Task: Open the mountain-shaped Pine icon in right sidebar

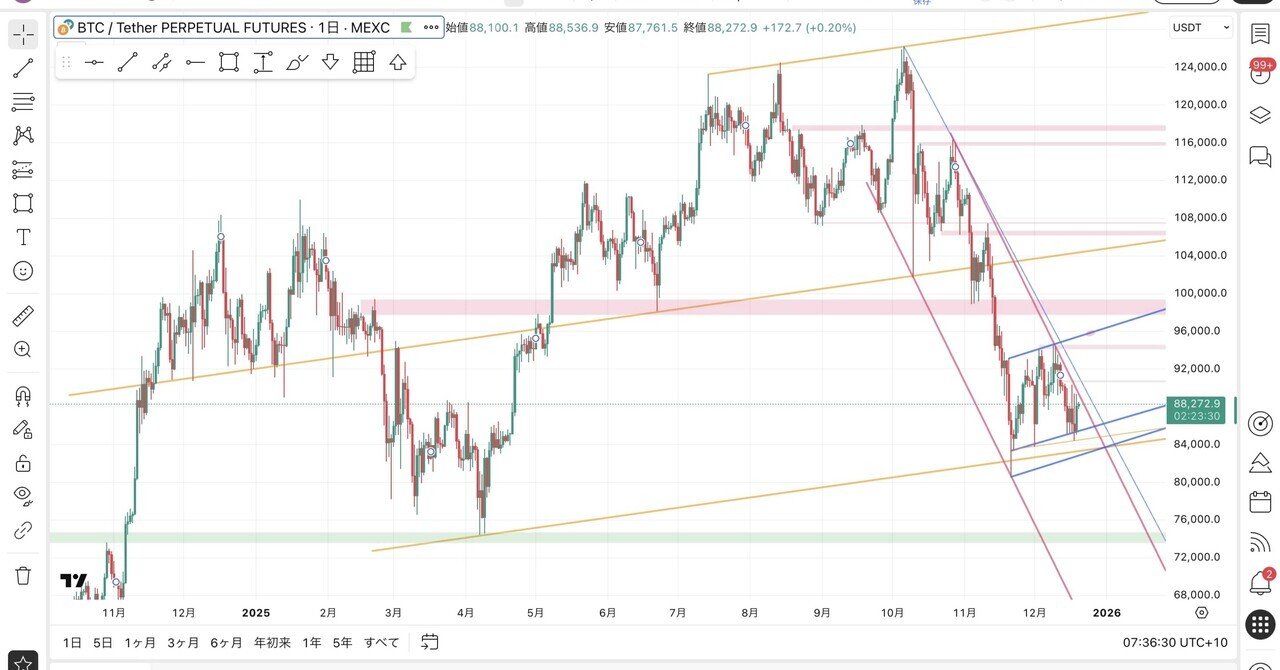Action: pyautogui.click(x=1260, y=462)
